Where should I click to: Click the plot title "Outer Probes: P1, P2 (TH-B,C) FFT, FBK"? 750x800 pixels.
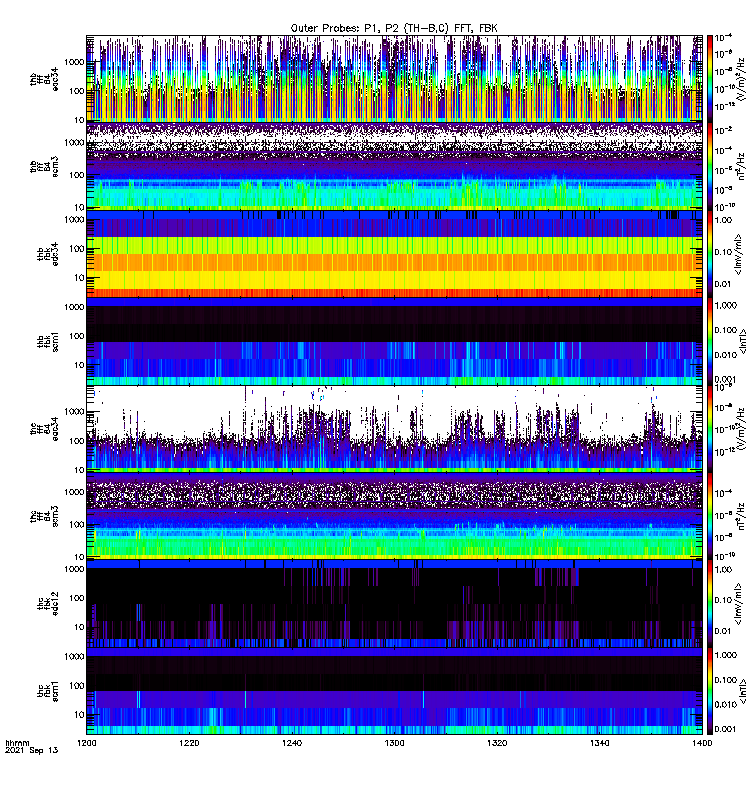[x=394, y=29]
